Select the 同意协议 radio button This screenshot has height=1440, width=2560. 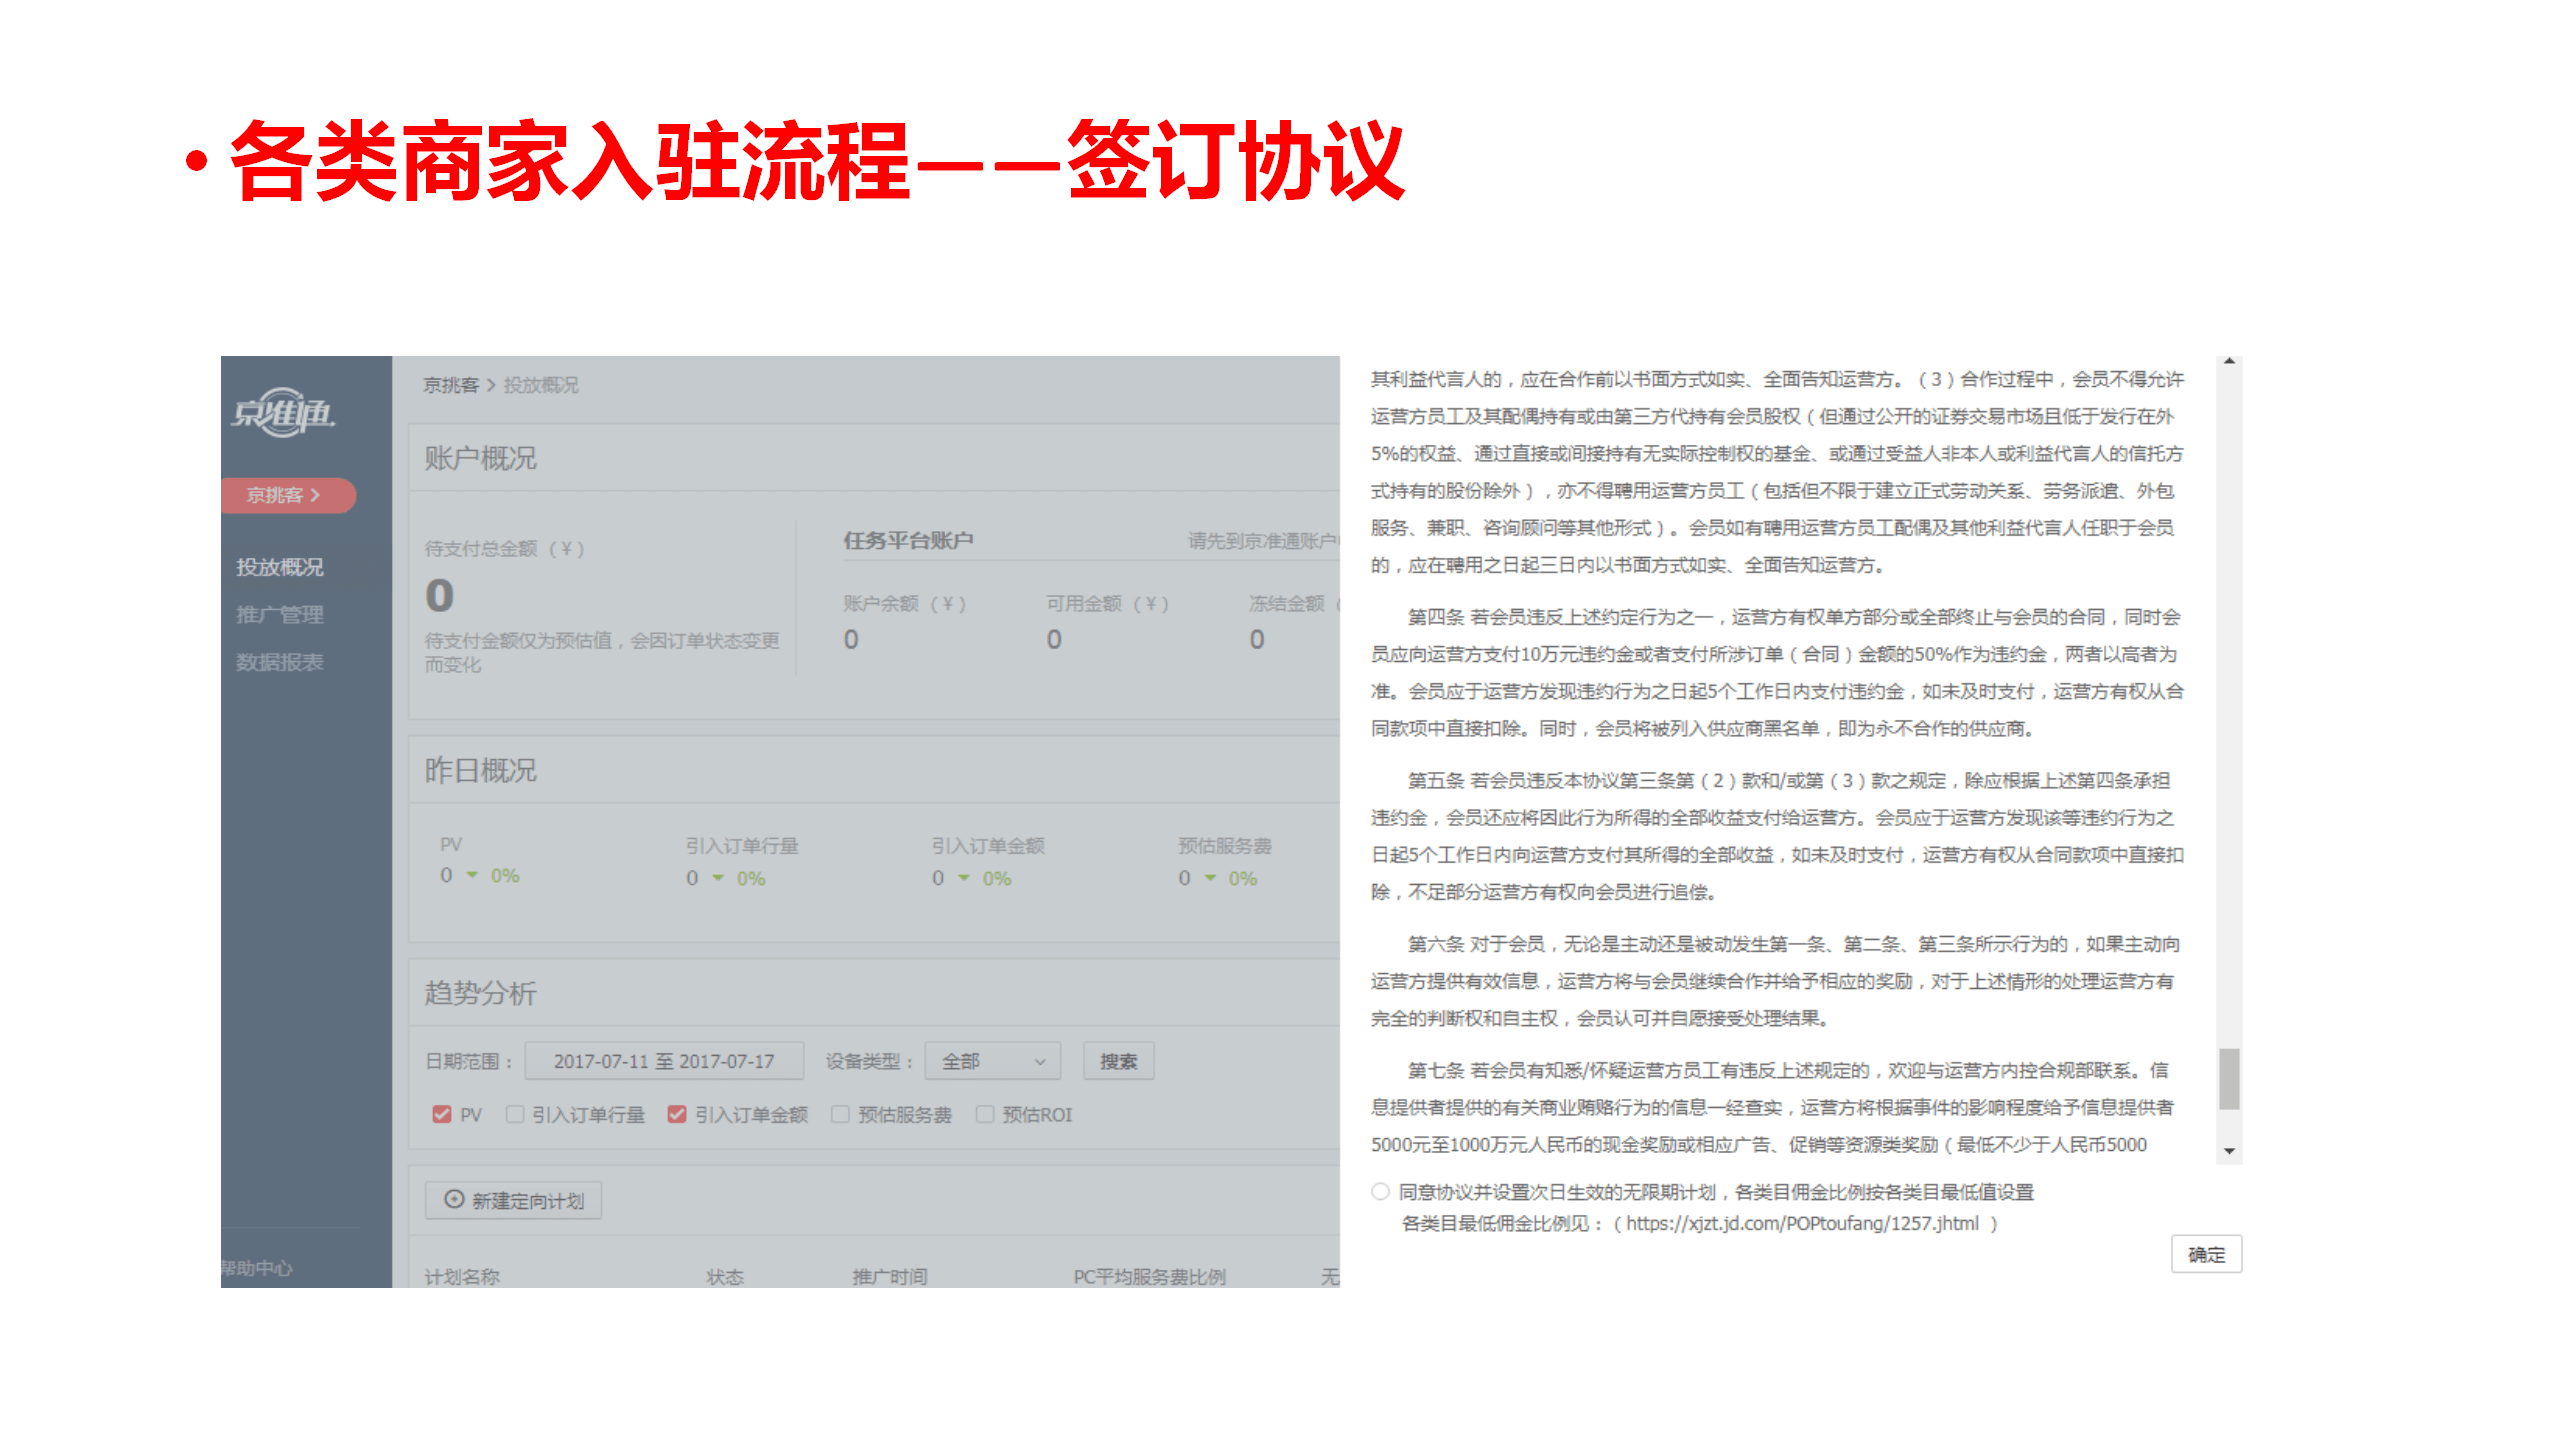tap(1381, 1191)
